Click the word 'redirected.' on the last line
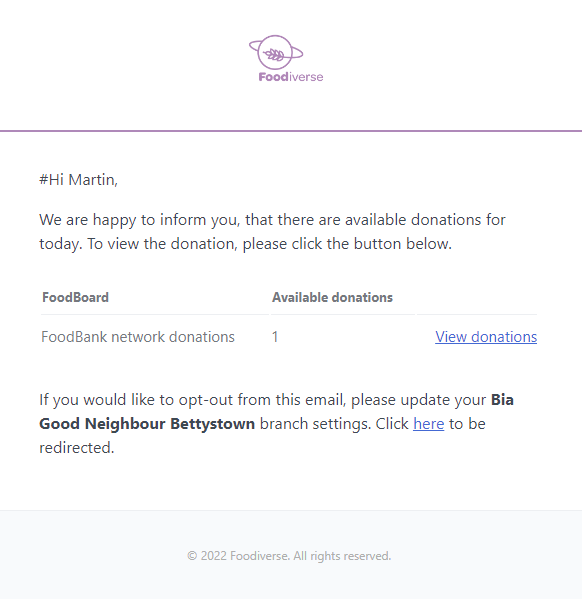This screenshot has height=599, width=582. click(76, 448)
